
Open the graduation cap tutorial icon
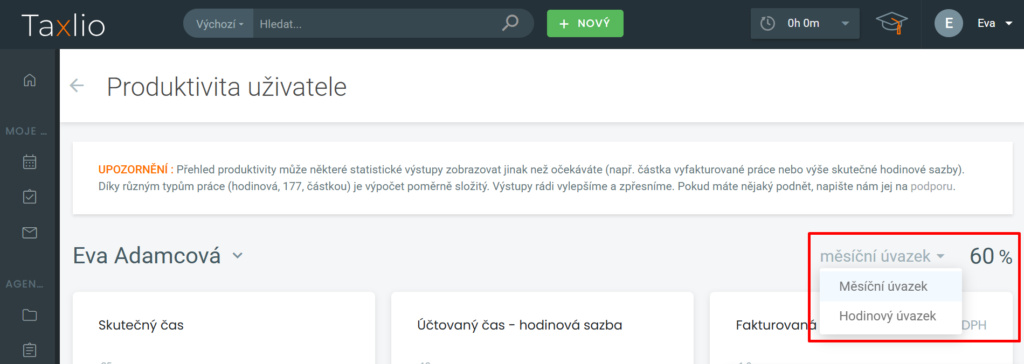(892, 24)
